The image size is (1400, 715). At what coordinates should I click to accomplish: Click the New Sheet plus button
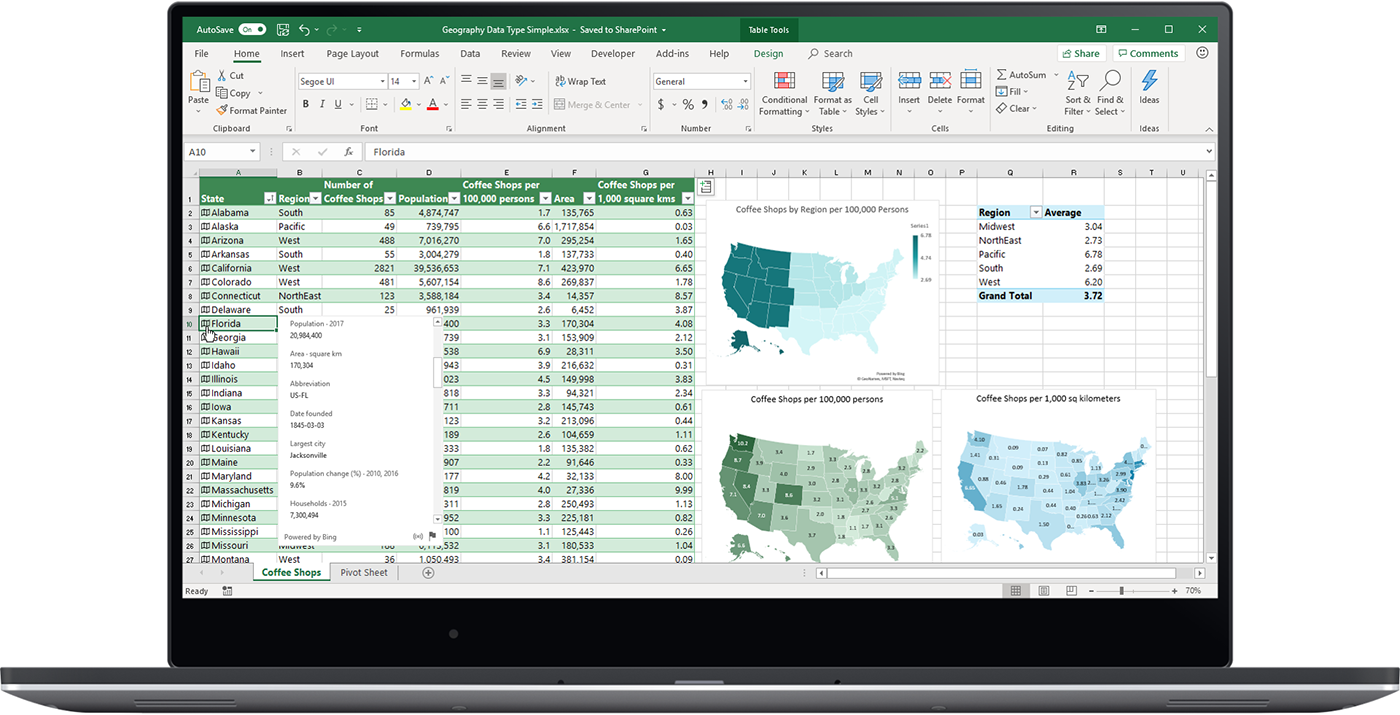click(x=428, y=572)
